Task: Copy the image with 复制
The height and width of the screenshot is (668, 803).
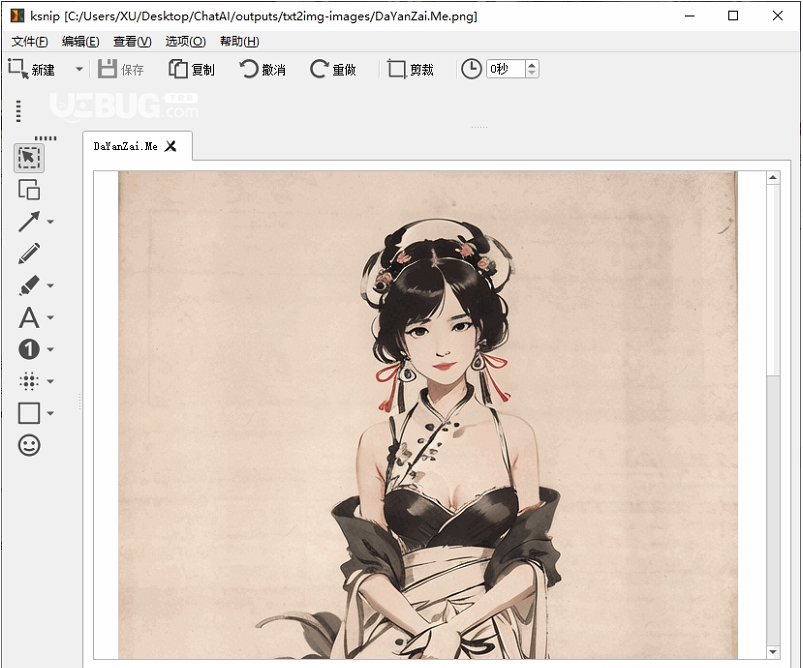Action: click(192, 69)
